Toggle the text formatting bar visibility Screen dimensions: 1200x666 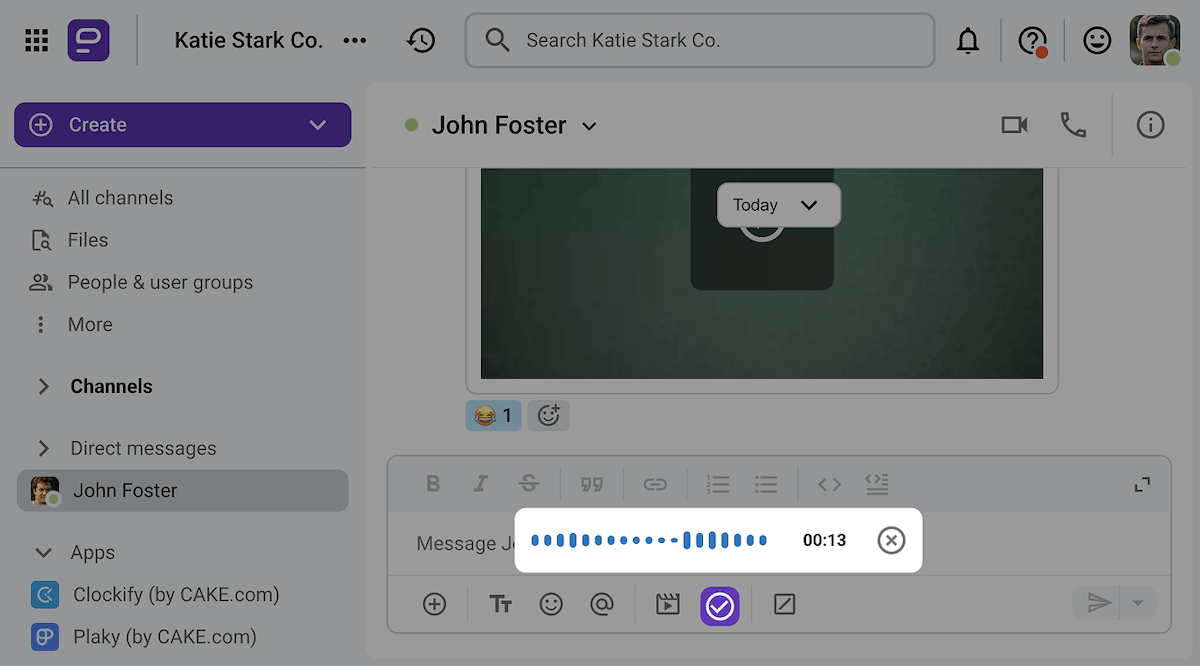coord(501,604)
